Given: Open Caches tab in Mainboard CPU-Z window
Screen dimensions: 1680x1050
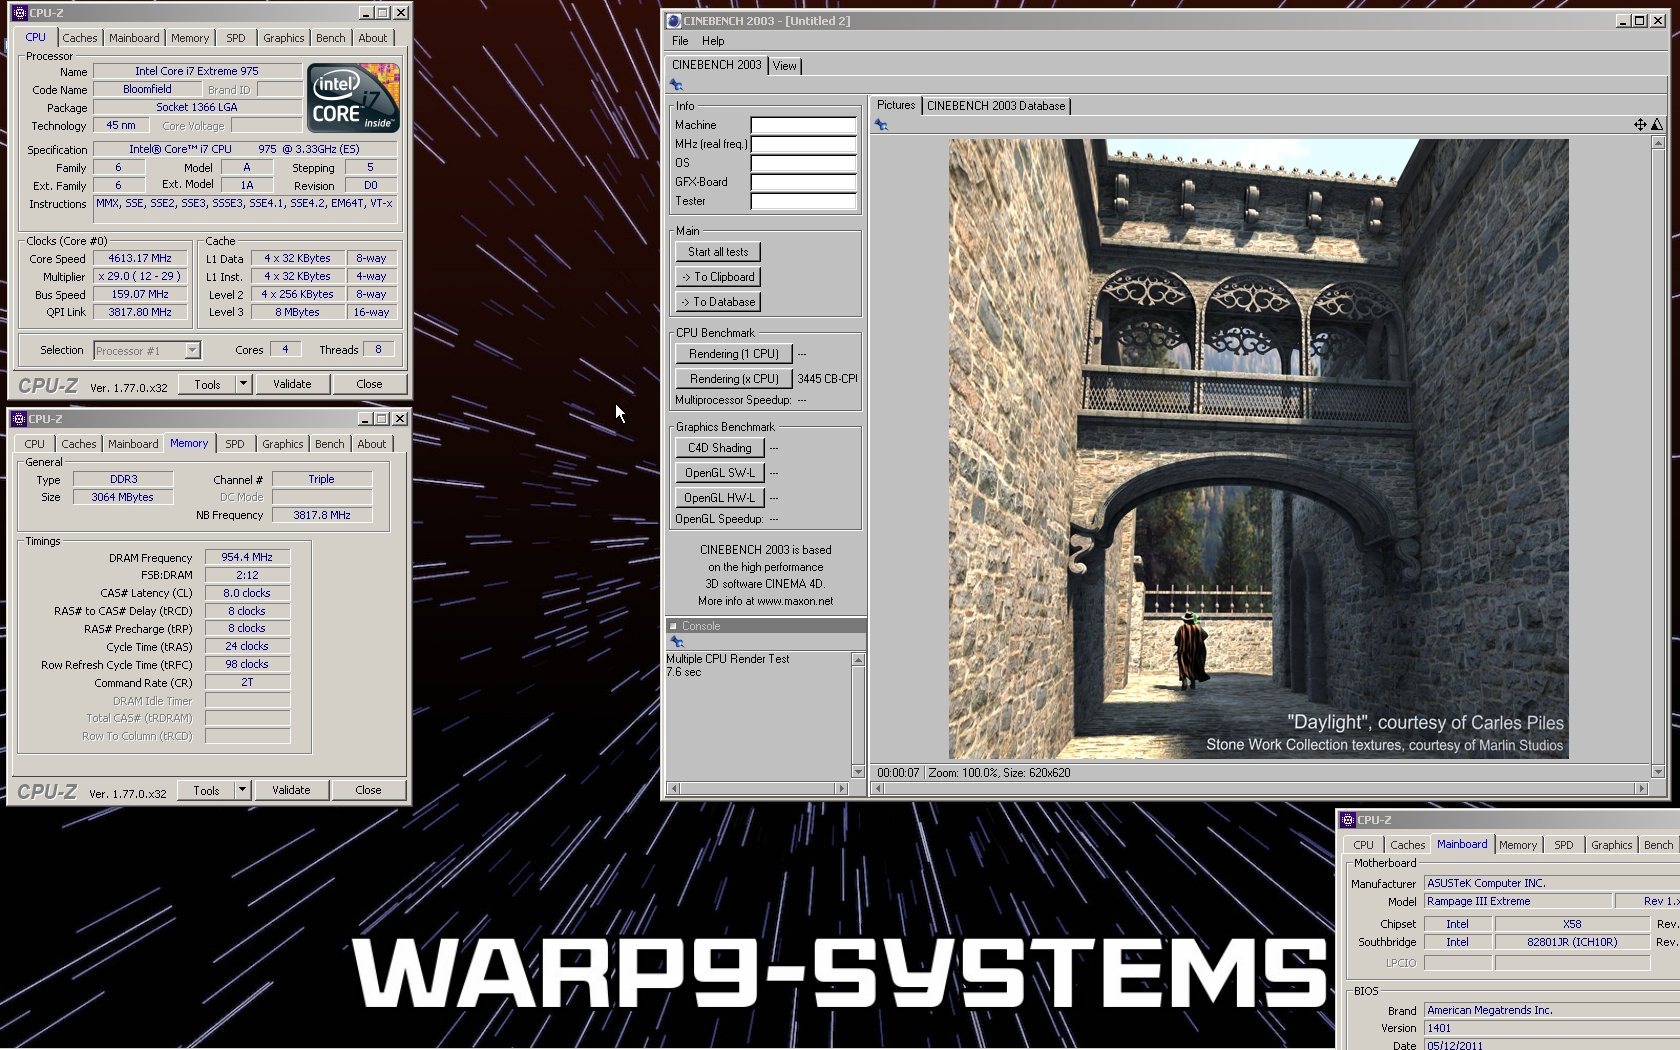Looking at the screenshot, I should click(1407, 845).
